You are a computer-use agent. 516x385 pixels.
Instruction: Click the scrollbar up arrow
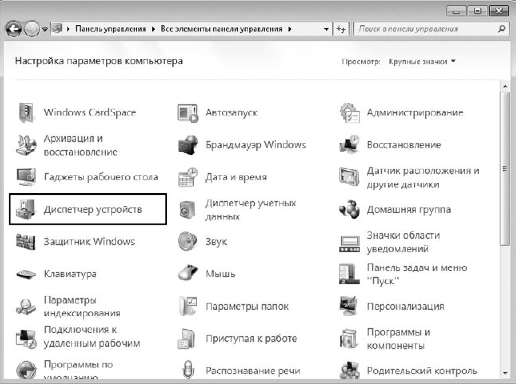point(505,86)
